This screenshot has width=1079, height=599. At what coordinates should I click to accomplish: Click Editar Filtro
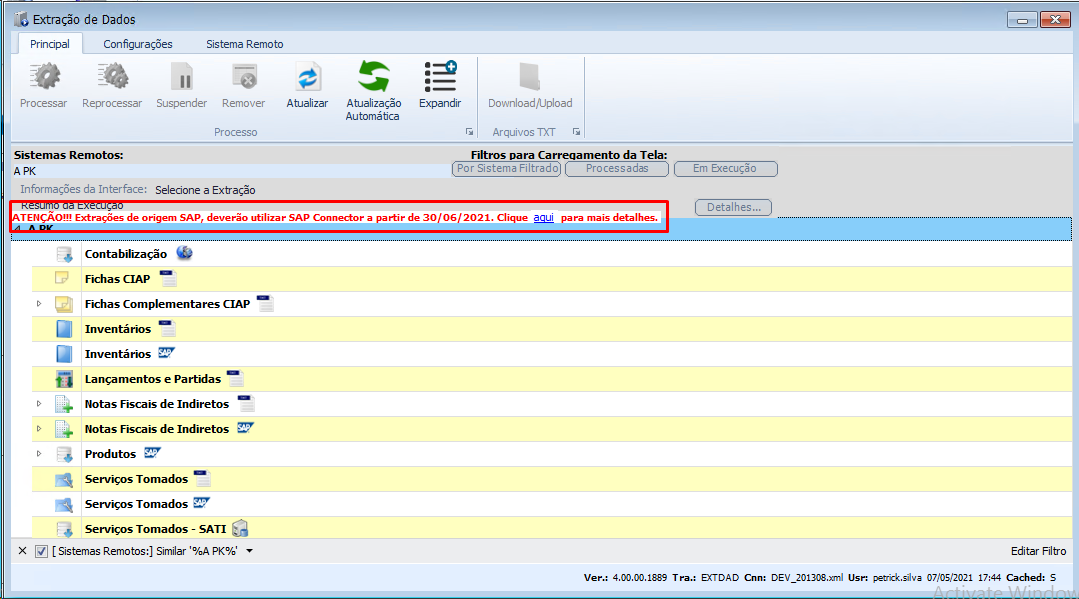point(1038,551)
